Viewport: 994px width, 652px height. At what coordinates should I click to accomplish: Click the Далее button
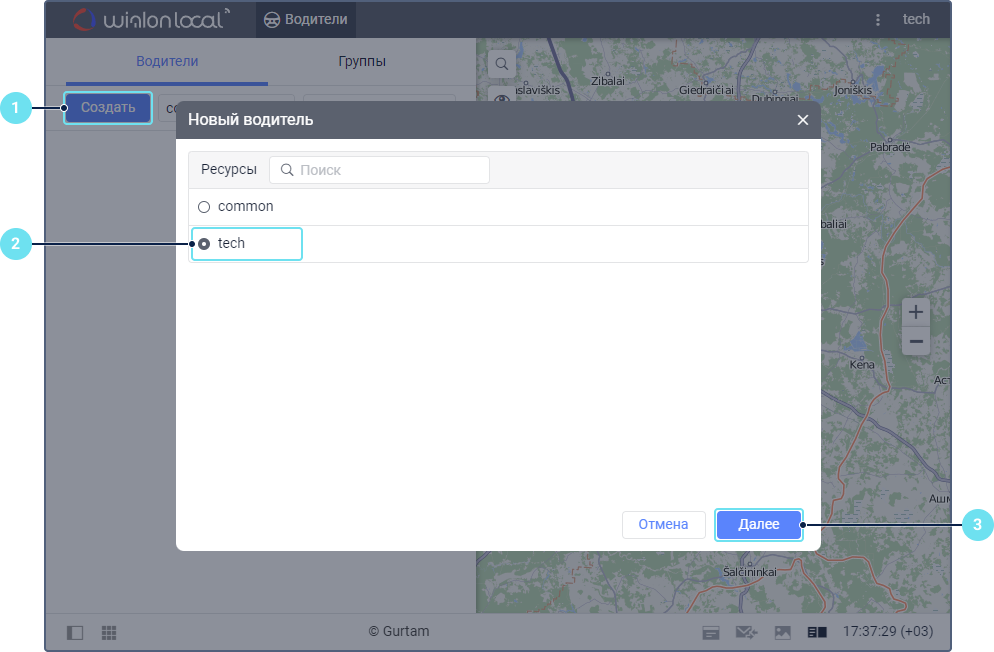click(x=759, y=524)
